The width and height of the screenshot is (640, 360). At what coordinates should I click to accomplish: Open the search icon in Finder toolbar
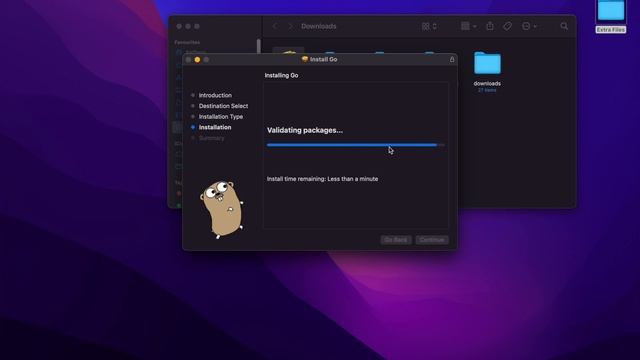tap(564, 26)
